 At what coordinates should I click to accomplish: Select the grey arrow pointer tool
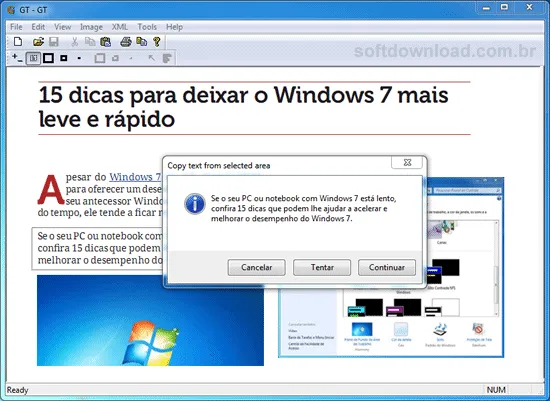[152, 58]
